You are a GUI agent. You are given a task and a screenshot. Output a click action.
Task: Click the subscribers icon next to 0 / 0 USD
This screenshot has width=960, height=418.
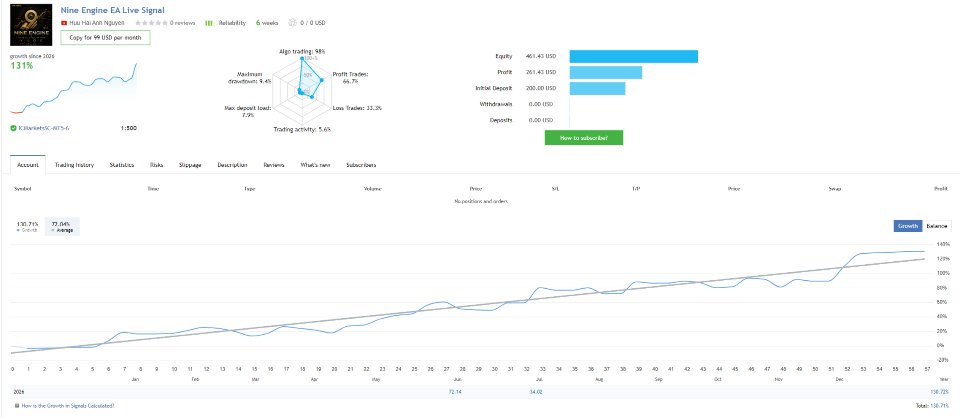click(x=292, y=23)
